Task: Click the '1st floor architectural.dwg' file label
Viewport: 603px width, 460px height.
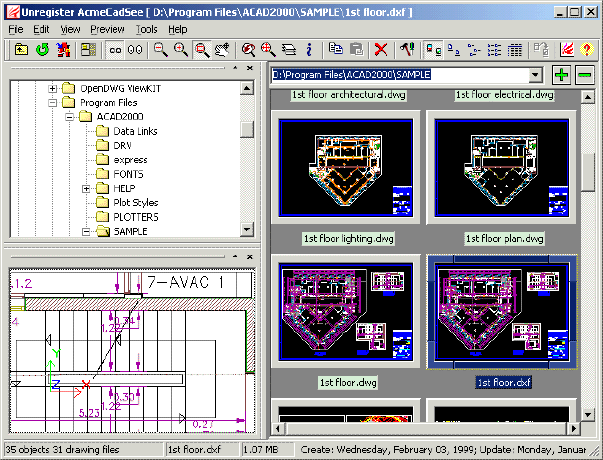Action: click(x=349, y=95)
